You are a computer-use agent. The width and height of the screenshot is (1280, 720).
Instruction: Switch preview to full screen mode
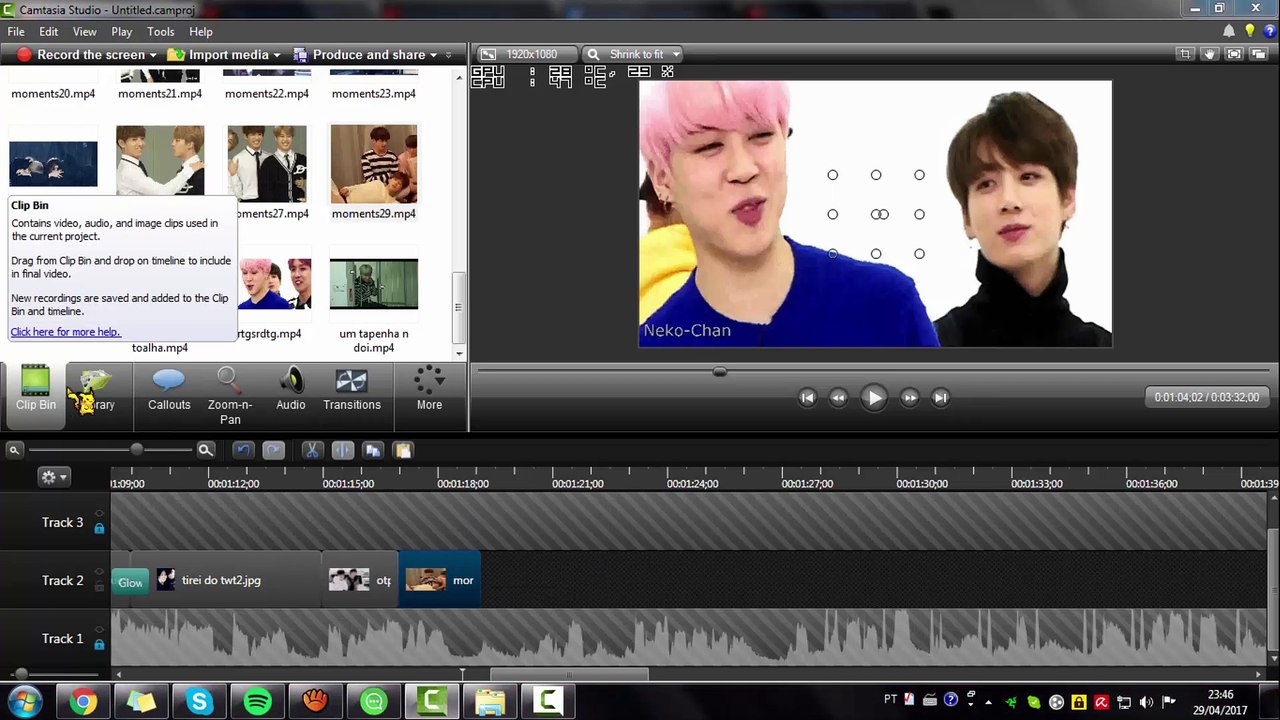1234,54
